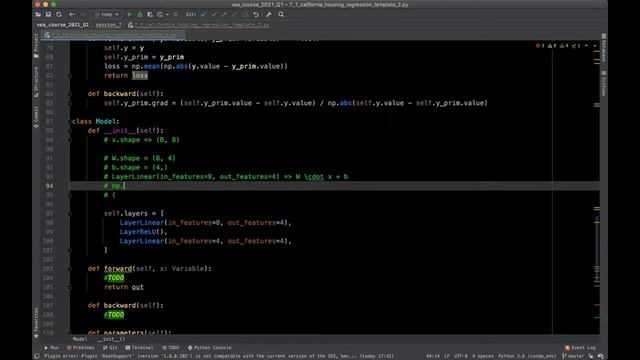Open settings via the wrench icon
The height and width of the screenshot is (360, 640).
pyautogui.click(x=269, y=14)
